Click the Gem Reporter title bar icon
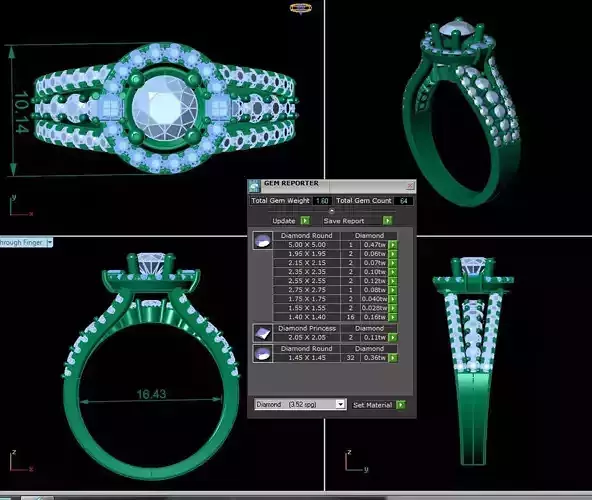 [x=254, y=186]
